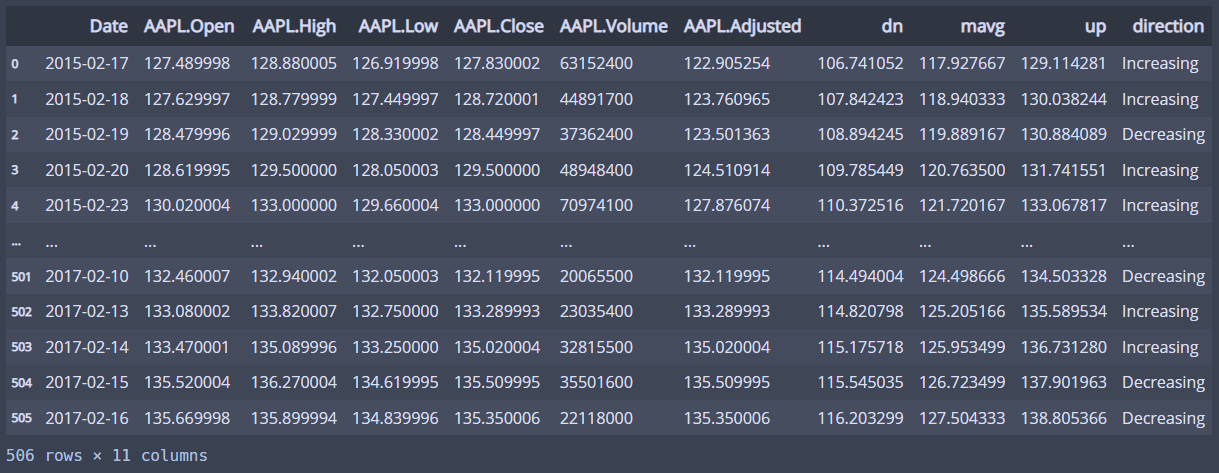The image size is (1219, 473).
Task: Click adjusted value 133.289993
Action: point(727,312)
